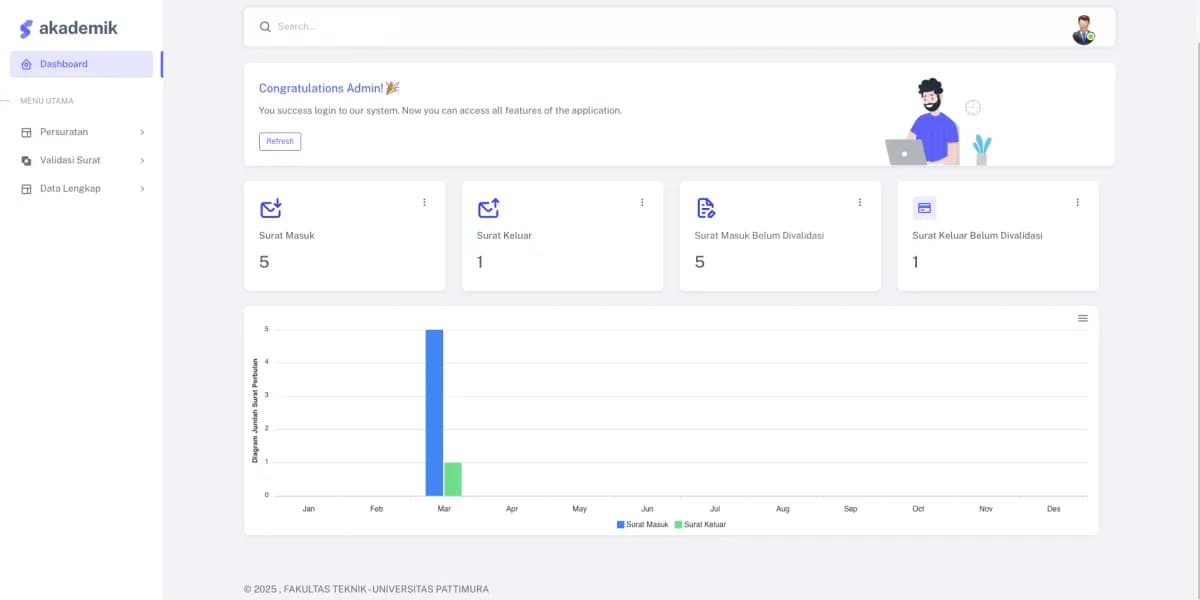Screen dimensions: 1200x600
Task: Click the Validasi Surat sidebar icon
Action: click(27, 160)
